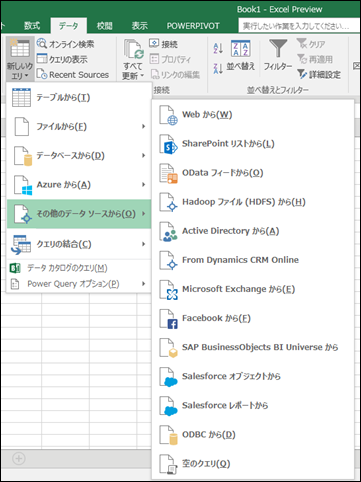
Task: Select the データ (Data) tab
Action: click(x=69, y=26)
